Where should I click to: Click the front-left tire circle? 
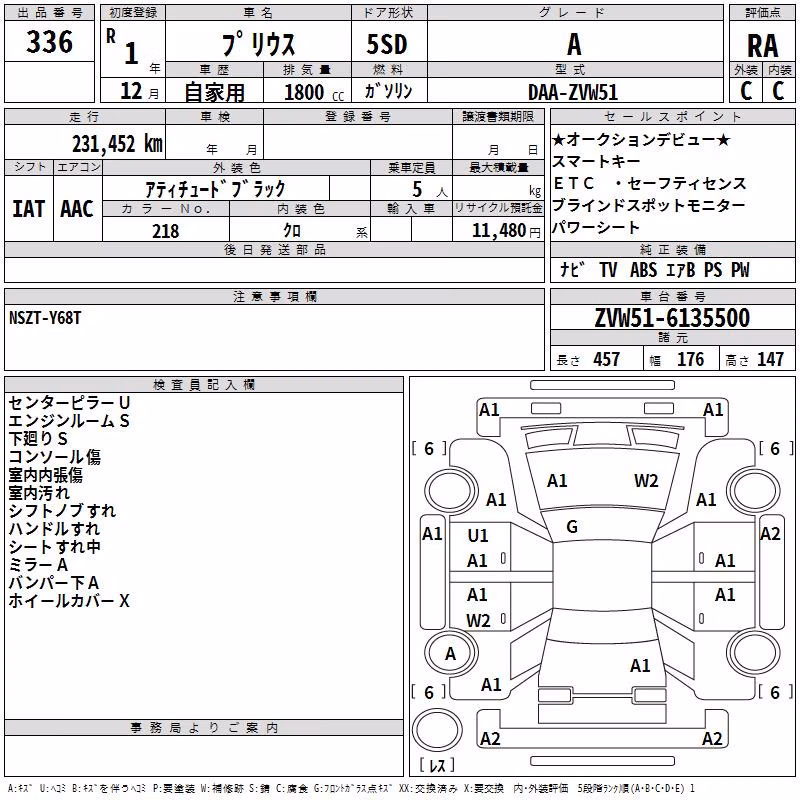[x=451, y=492]
